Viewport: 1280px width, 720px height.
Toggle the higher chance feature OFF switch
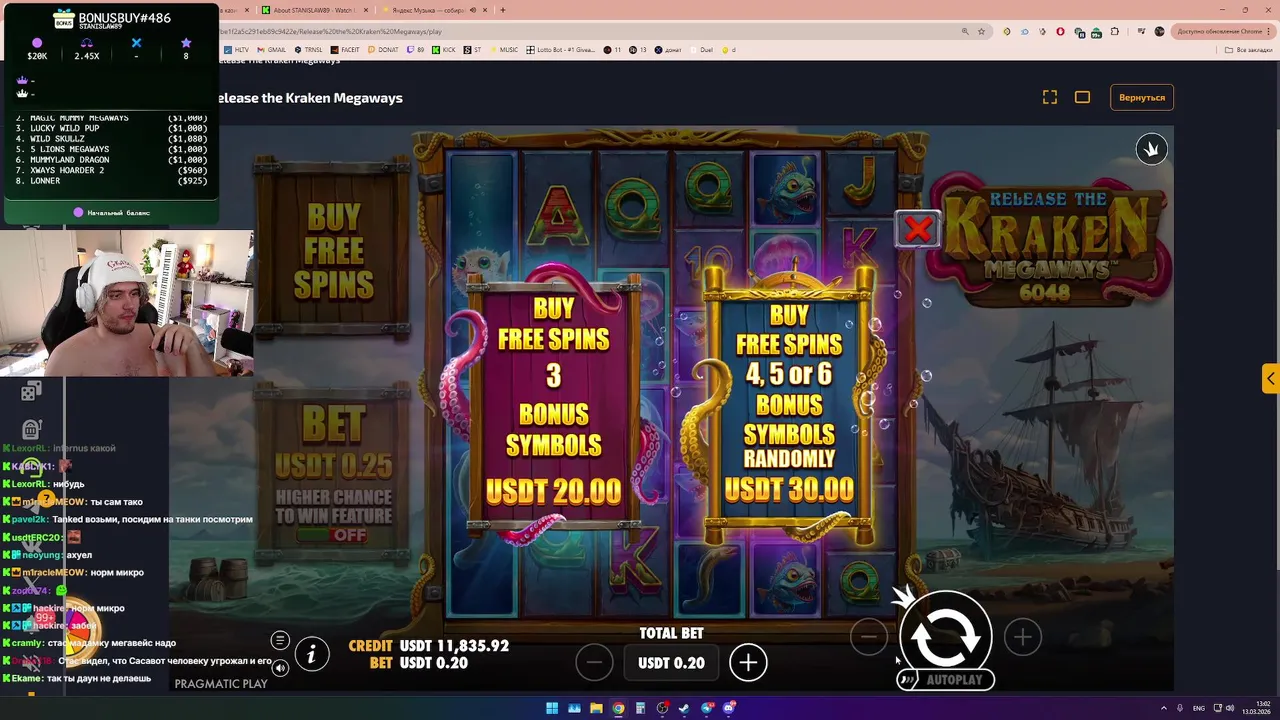333,535
